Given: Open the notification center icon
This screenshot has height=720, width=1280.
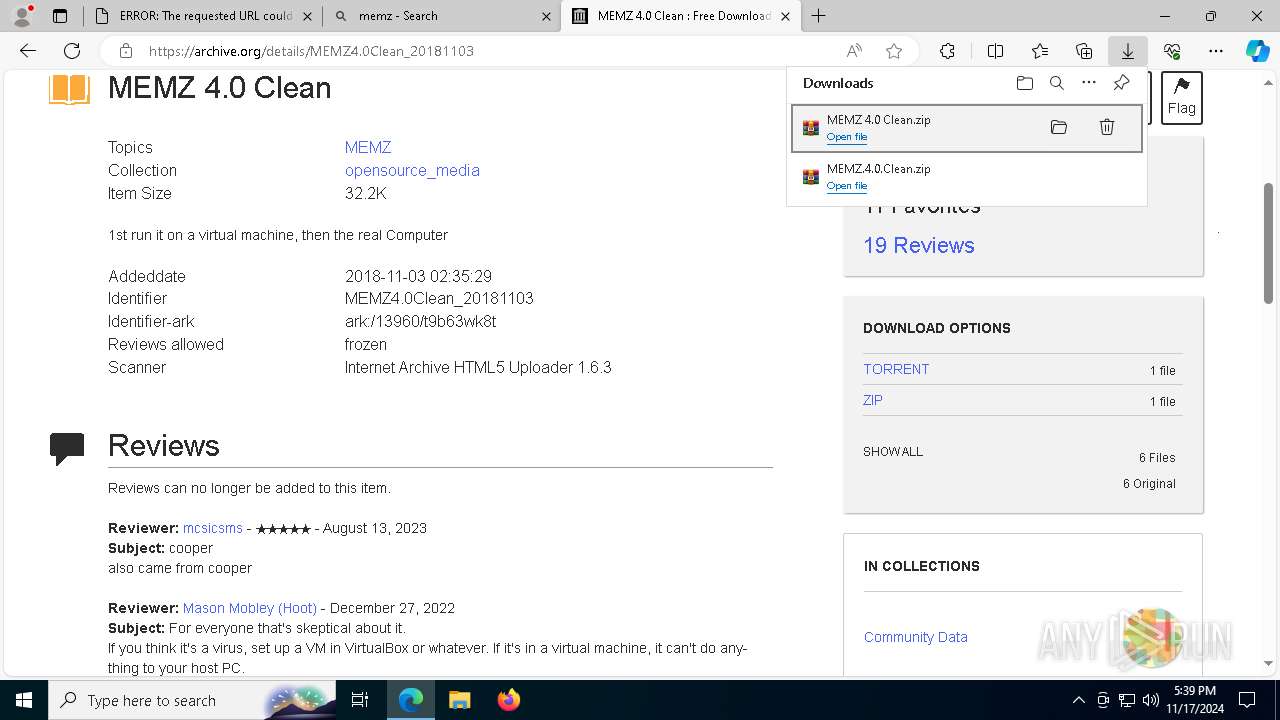Looking at the screenshot, I should [x=1247, y=700].
